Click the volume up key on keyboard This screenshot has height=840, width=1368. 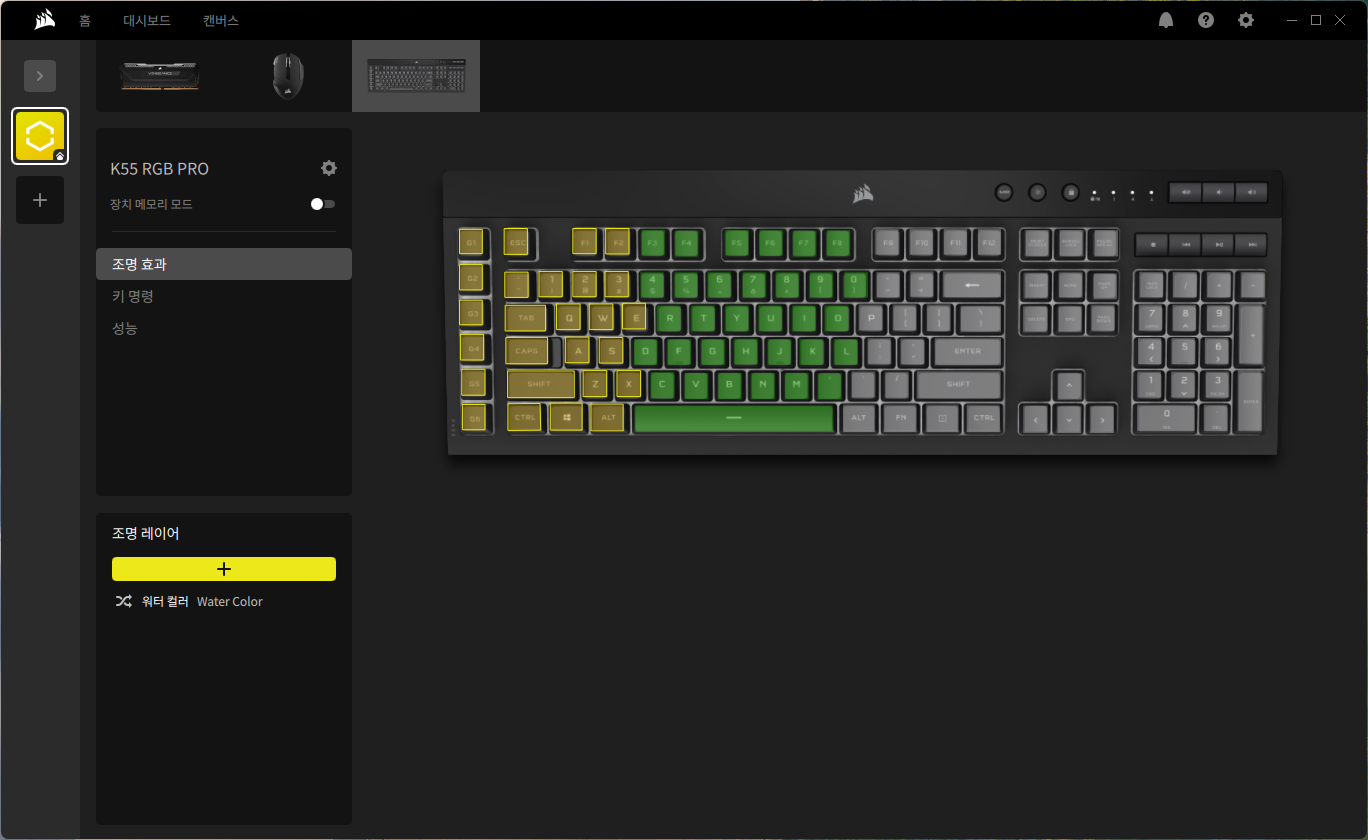pos(1251,192)
